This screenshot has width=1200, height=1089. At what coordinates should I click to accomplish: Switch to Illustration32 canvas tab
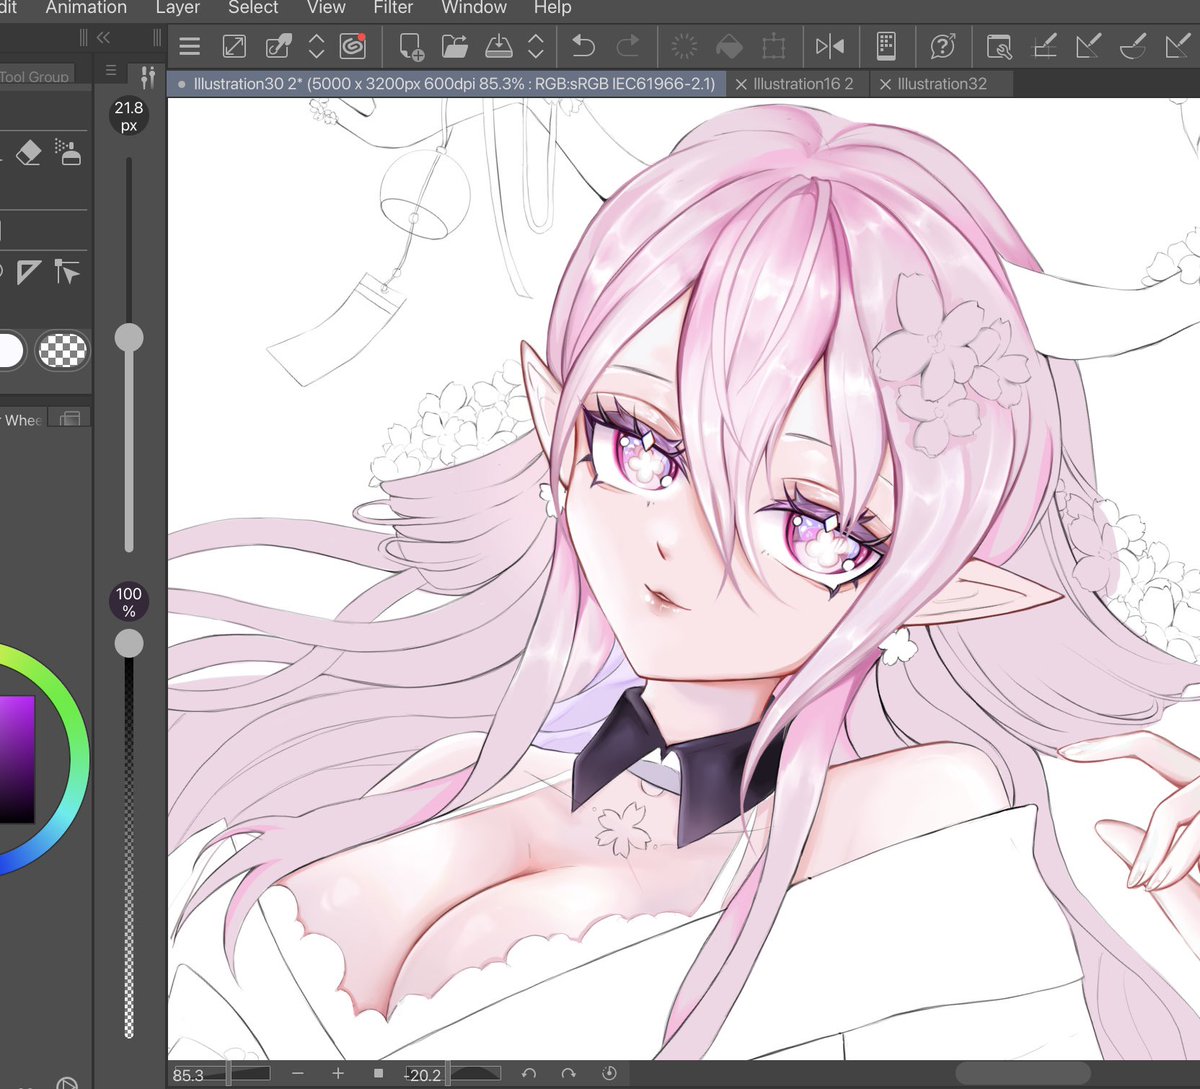[942, 84]
